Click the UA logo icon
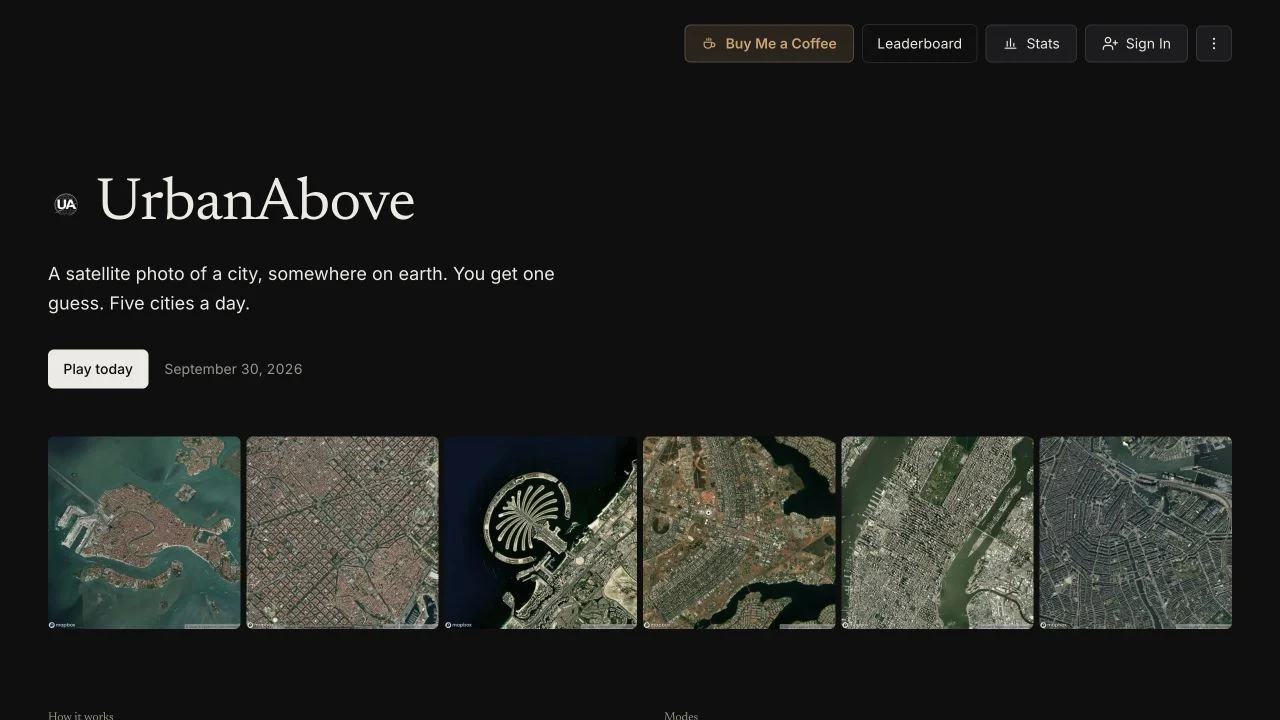Image resolution: width=1280 pixels, height=720 pixels. click(66, 204)
